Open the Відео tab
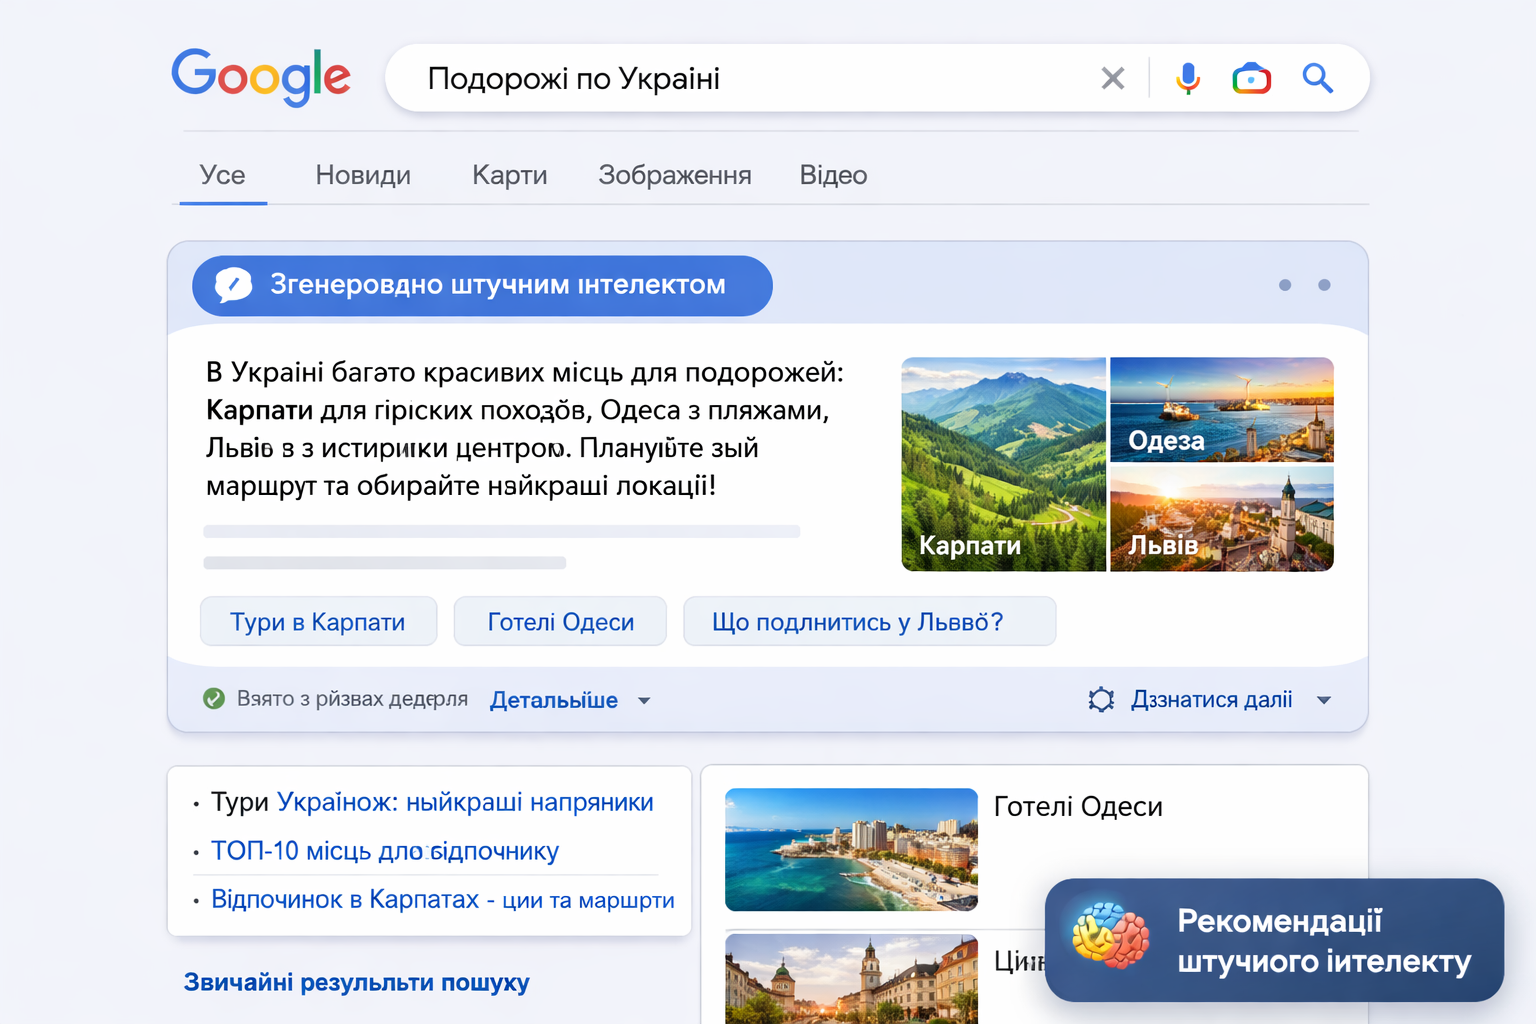The height and width of the screenshot is (1024, 1536). click(x=833, y=176)
